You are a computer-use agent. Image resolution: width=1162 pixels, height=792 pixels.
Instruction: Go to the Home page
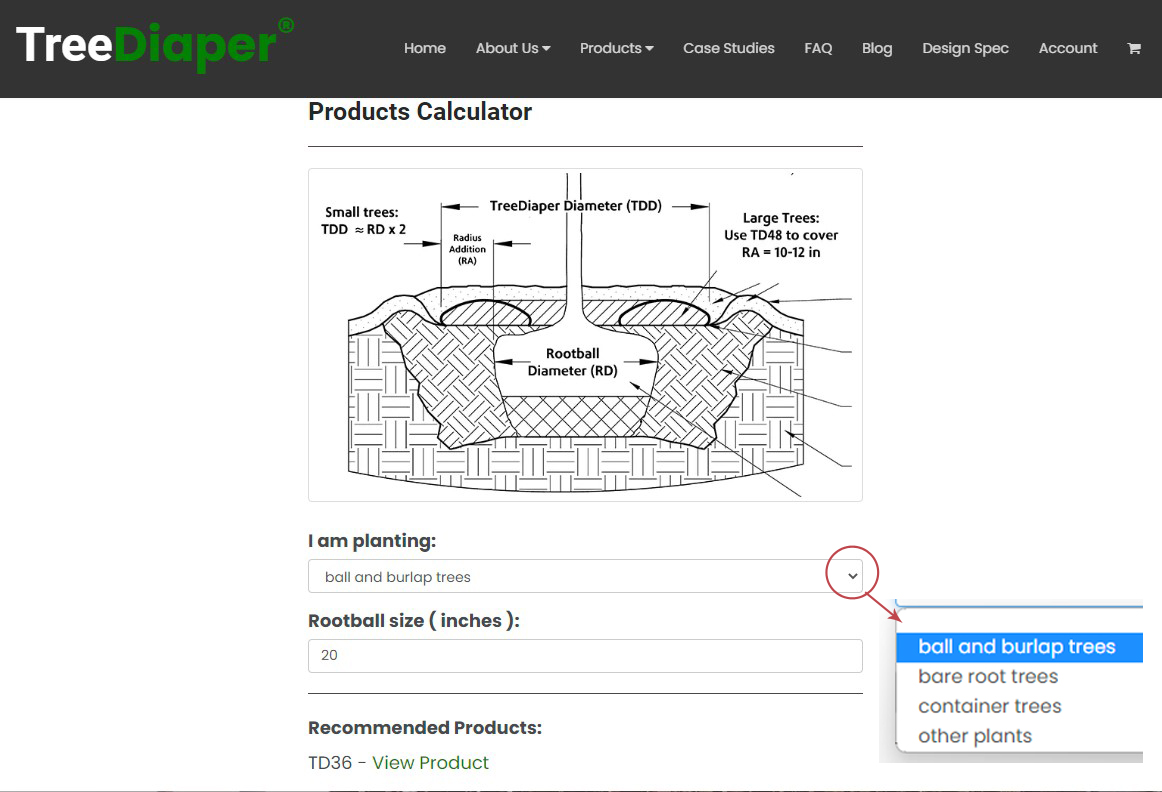click(425, 48)
